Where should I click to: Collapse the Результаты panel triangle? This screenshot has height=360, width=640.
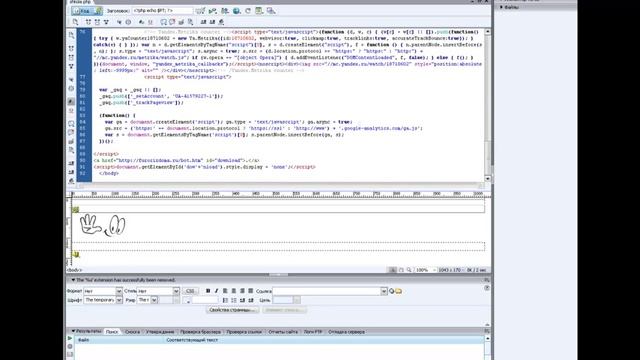click(x=73, y=331)
